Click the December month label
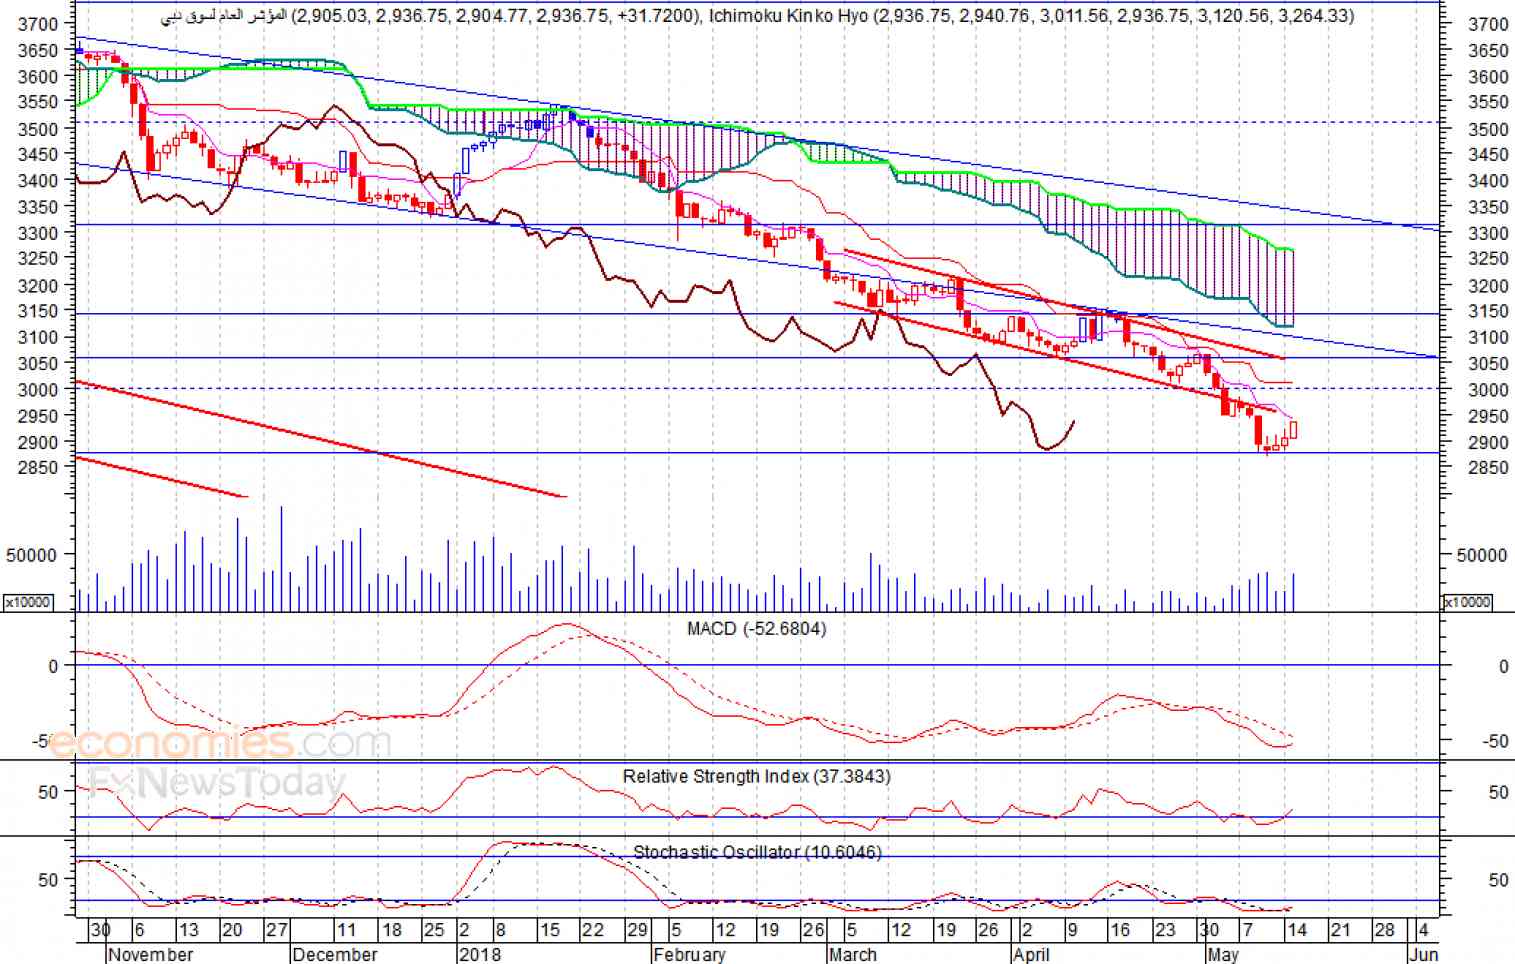The height and width of the screenshot is (964, 1515). pos(335,954)
